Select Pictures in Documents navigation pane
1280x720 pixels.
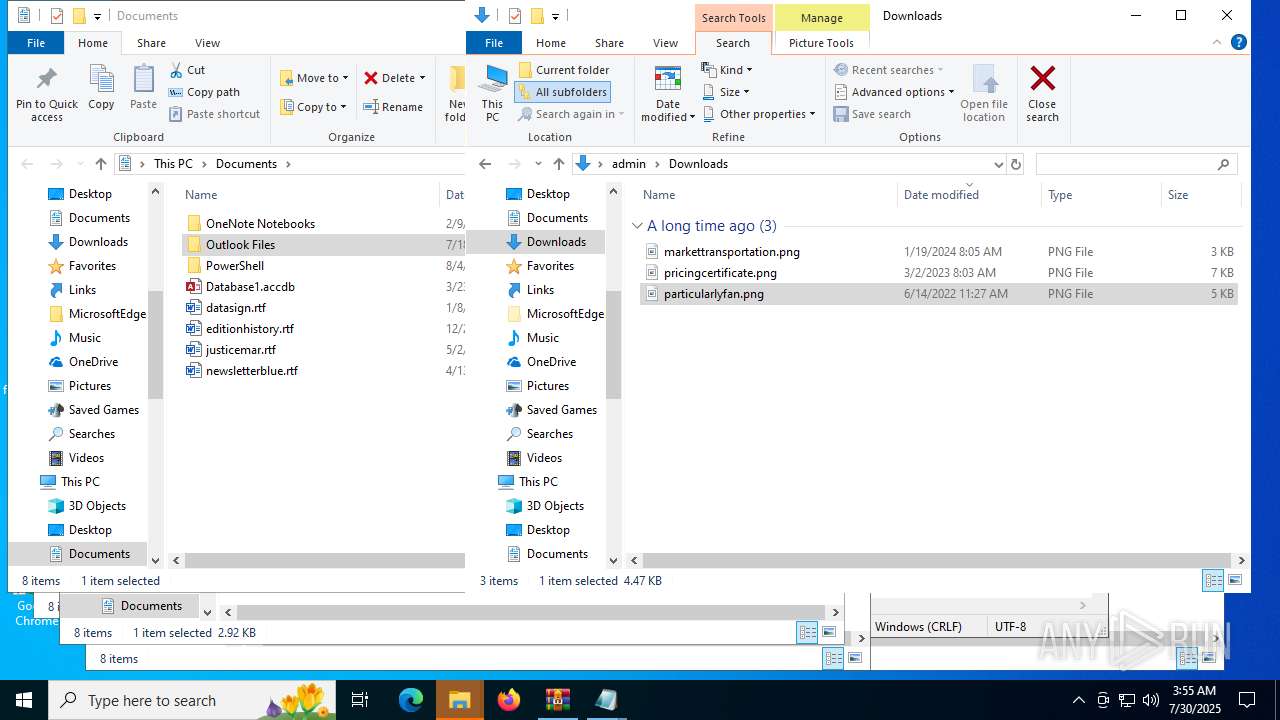pos(90,386)
